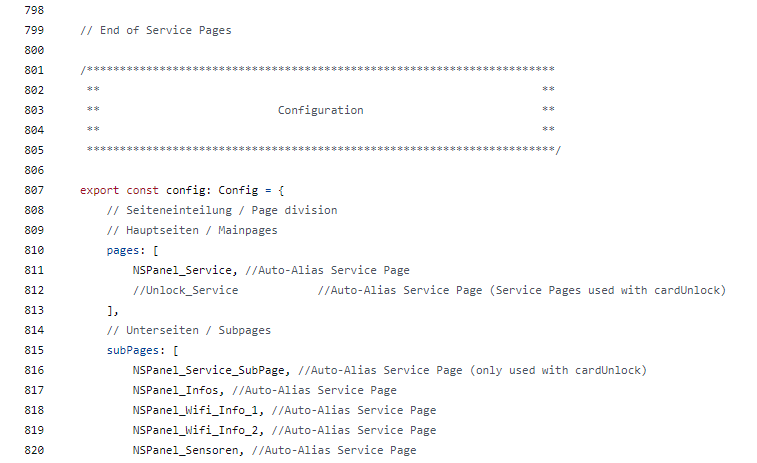
Task: Click line number 820
Action: 34,450
